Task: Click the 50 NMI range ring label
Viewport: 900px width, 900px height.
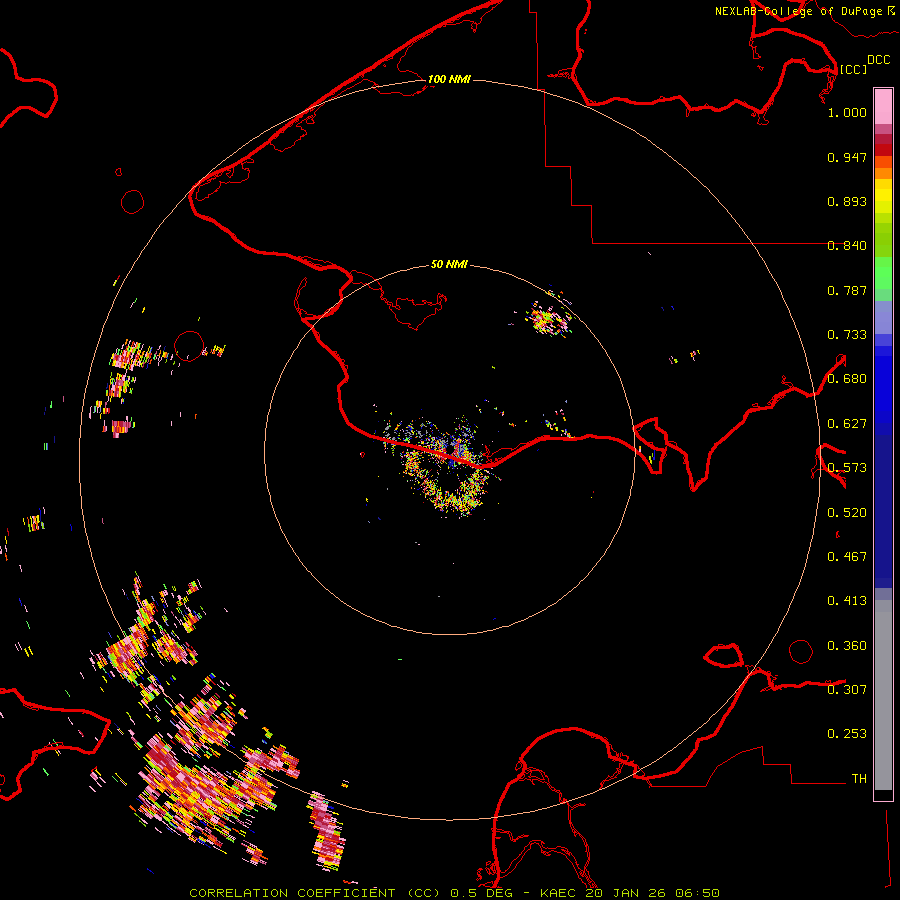Action: (449, 265)
